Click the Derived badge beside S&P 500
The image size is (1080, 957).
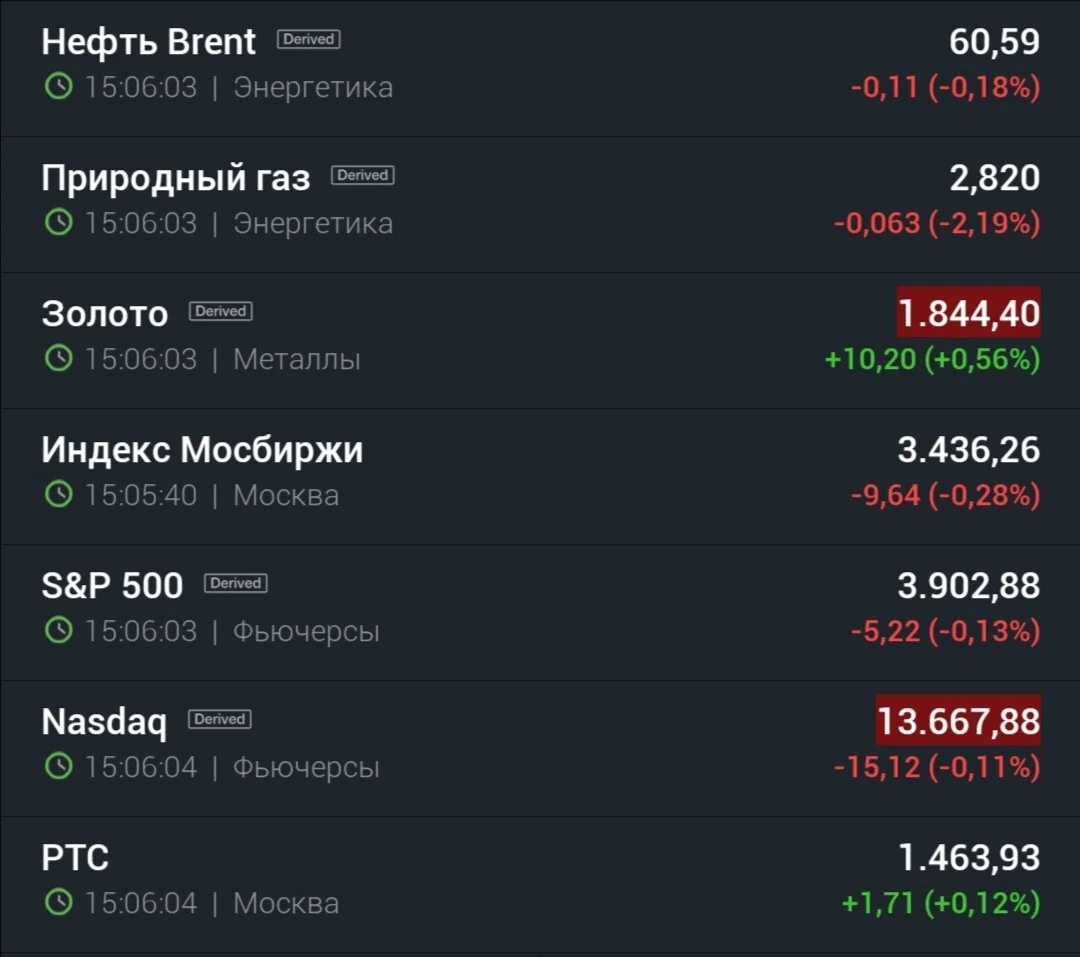(x=236, y=583)
